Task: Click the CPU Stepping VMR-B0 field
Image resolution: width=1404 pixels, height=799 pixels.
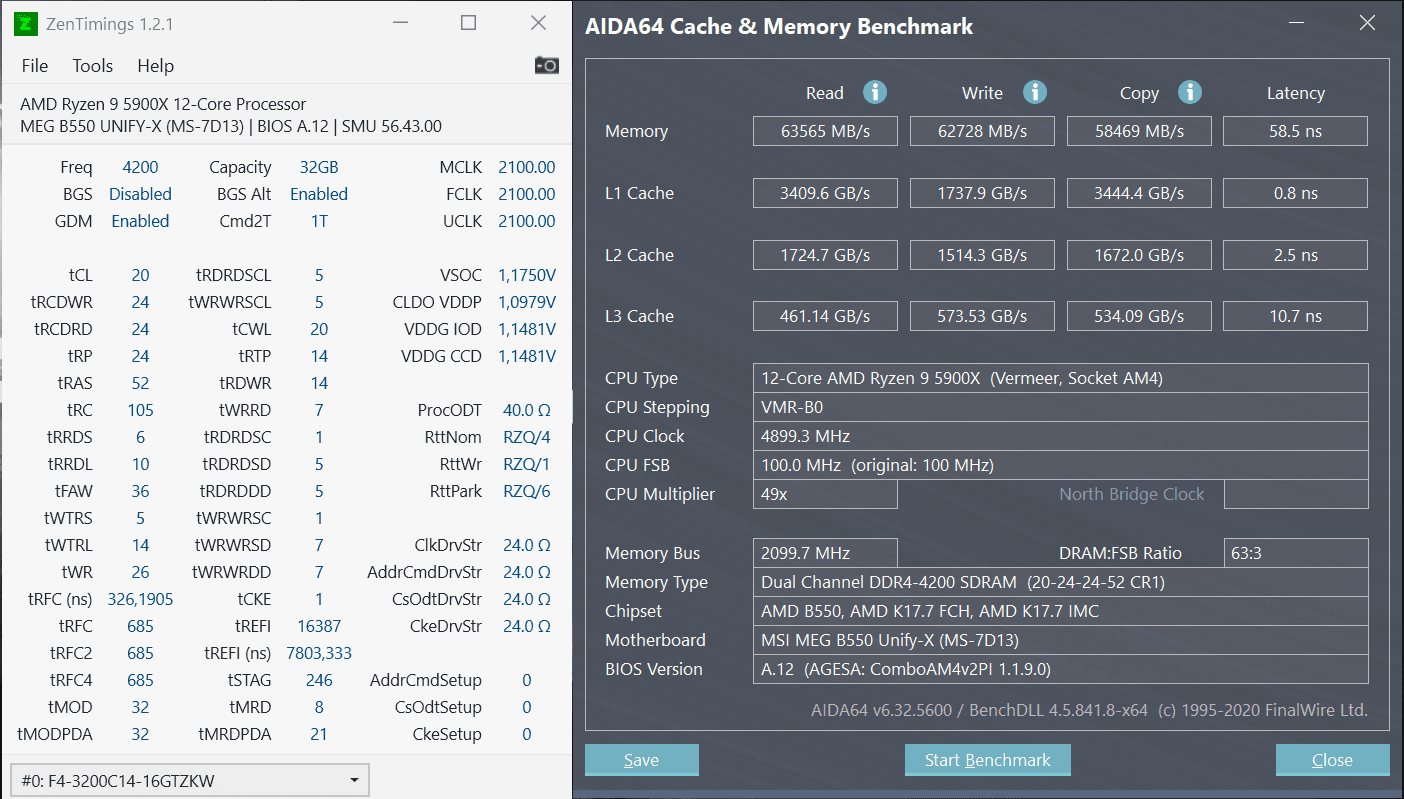Action: click(x=1060, y=407)
